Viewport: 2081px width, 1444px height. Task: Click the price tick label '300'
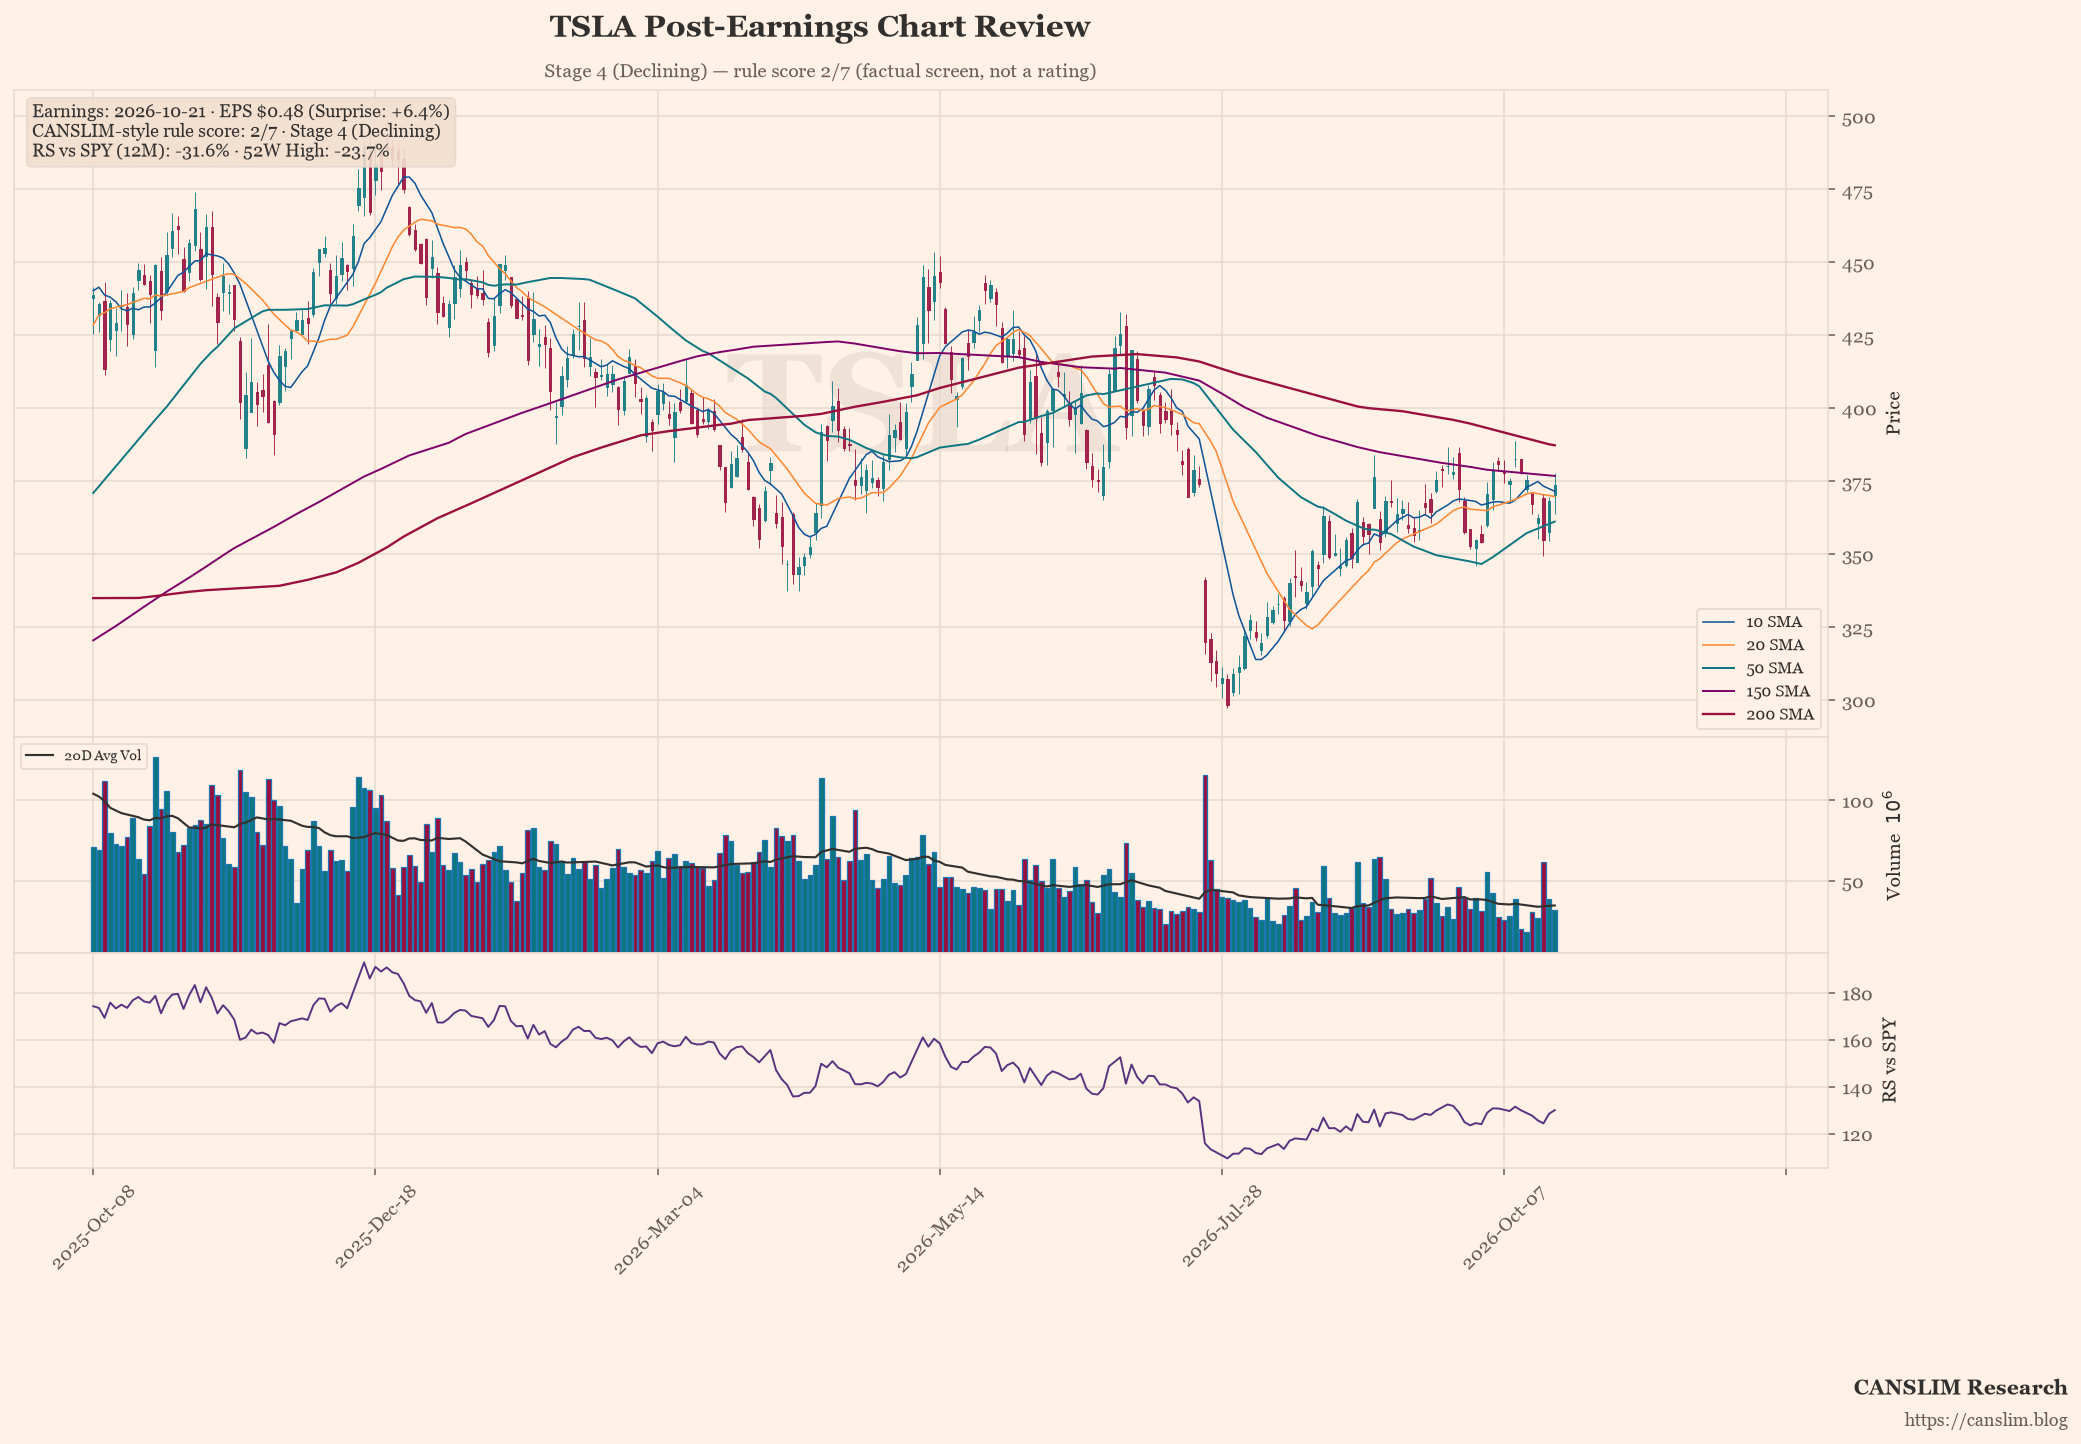click(x=1857, y=702)
